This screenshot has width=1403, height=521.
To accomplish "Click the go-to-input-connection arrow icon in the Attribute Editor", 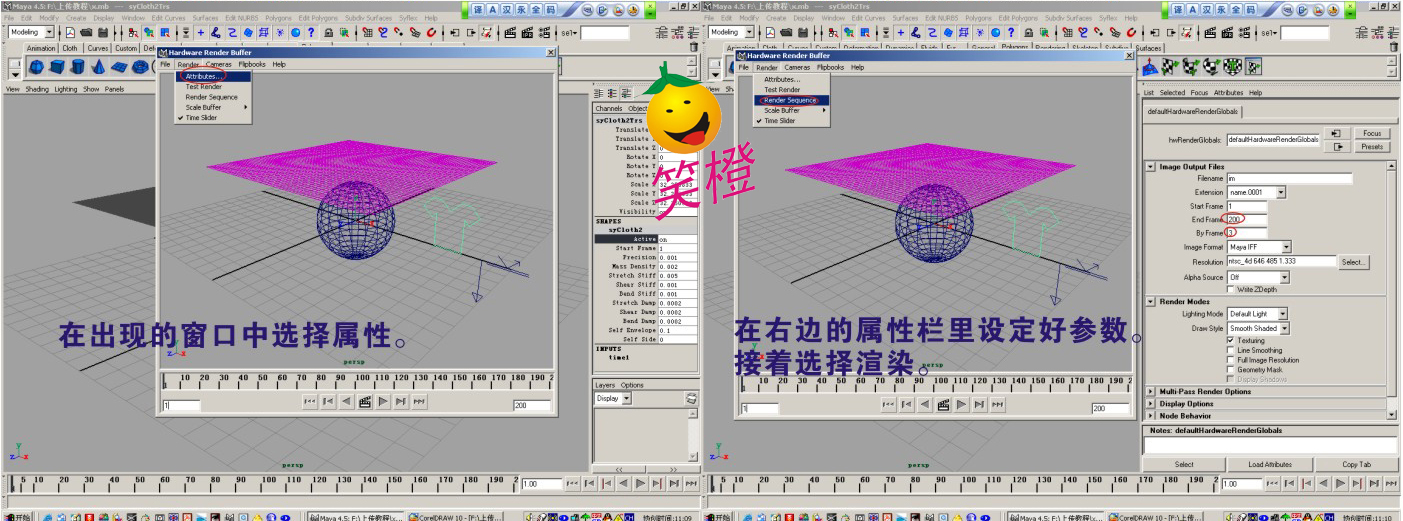I will pyautogui.click(x=1338, y=133).
